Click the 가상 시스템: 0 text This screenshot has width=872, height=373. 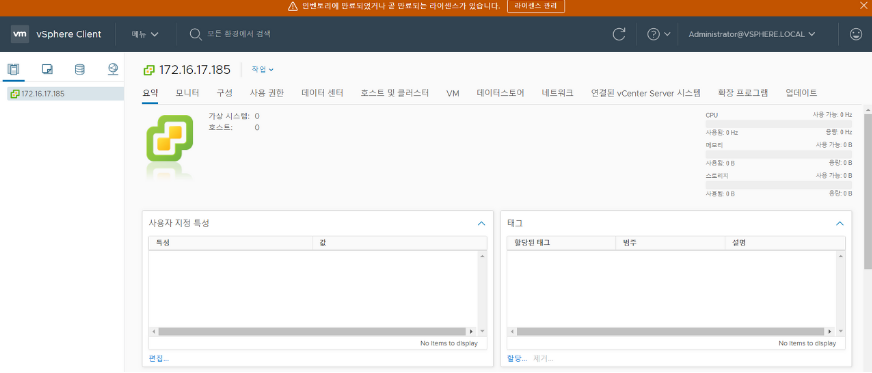tap(234, 116)
